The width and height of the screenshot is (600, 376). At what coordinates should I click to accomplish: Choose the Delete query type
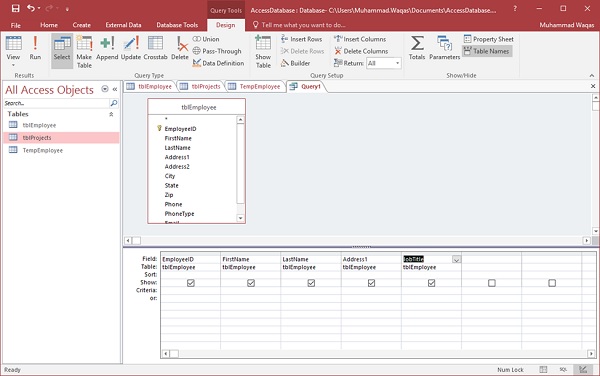179,48
